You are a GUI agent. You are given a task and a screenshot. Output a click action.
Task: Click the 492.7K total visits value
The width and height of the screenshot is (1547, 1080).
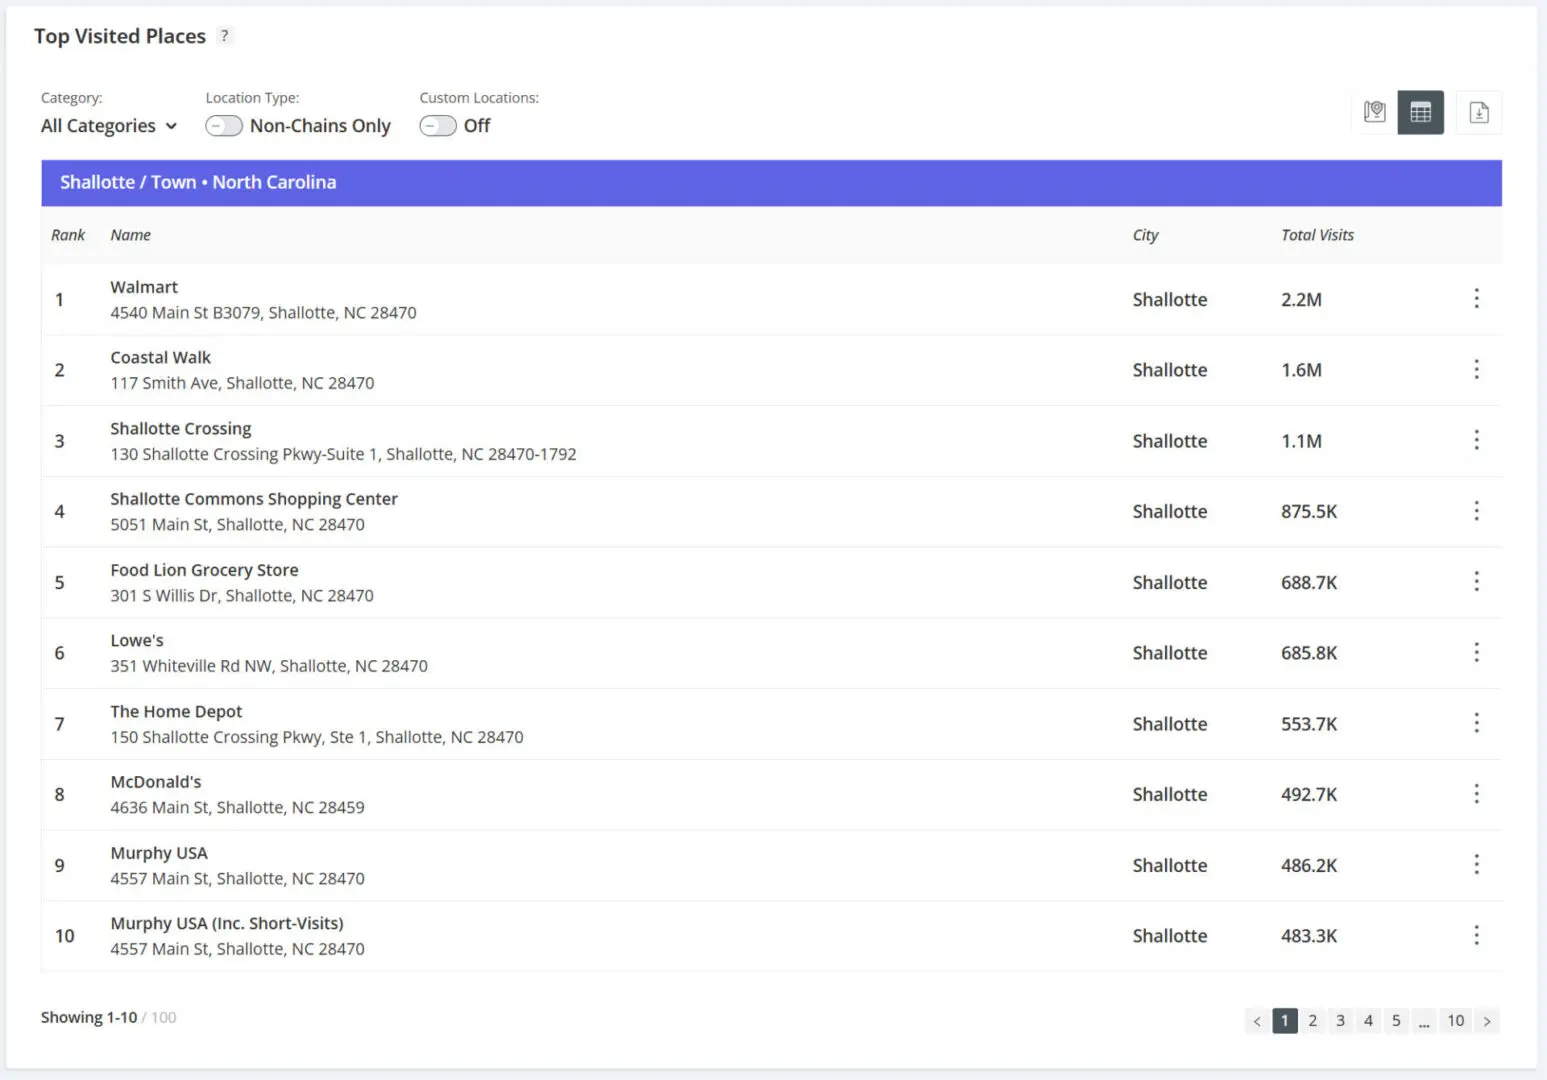click(1309, 795)
